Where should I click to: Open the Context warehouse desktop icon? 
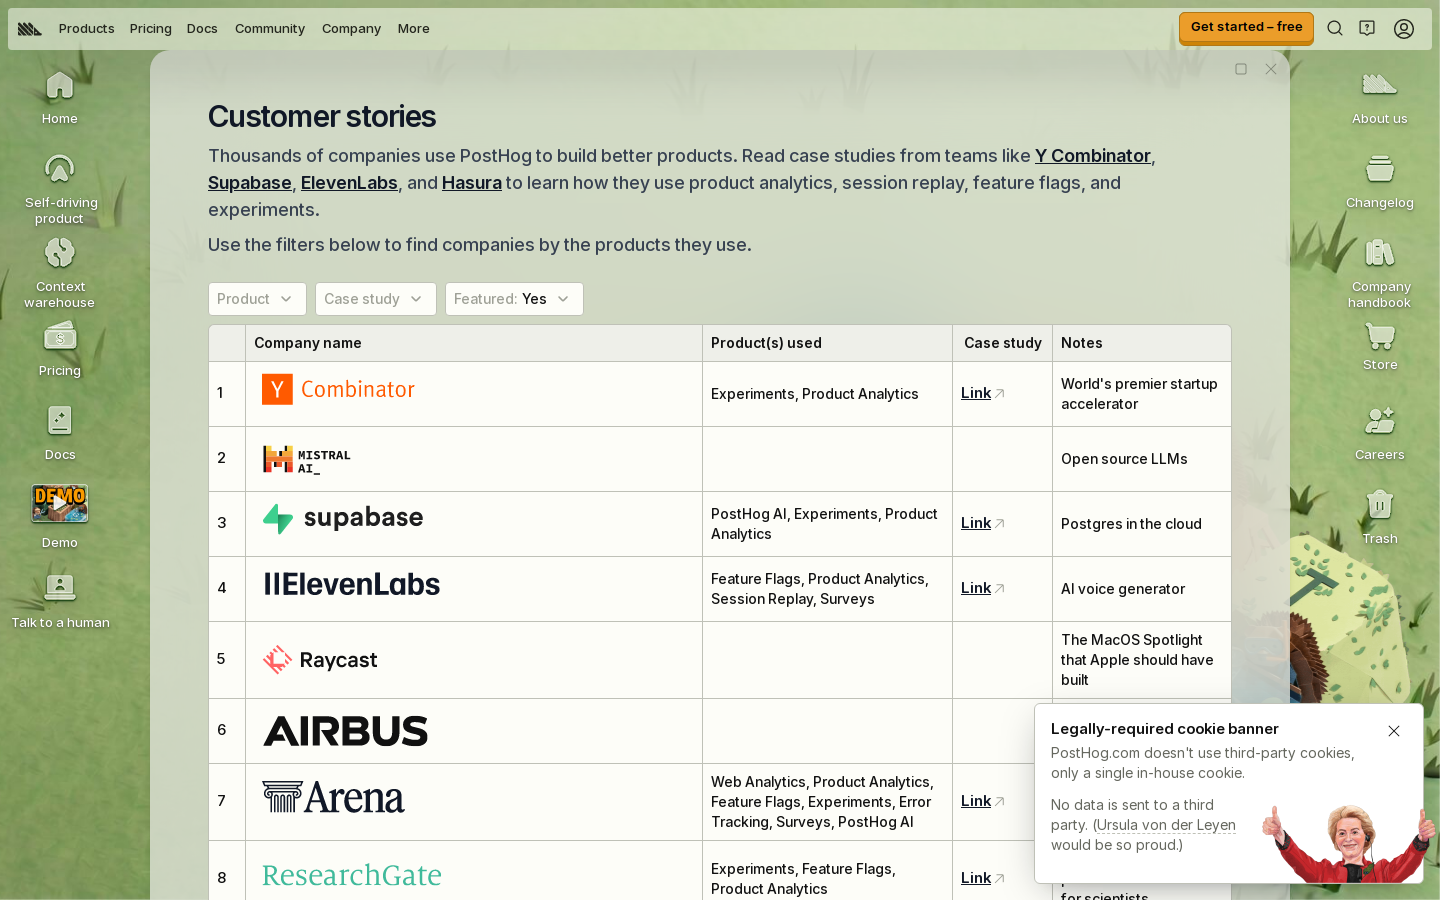[60, 272]
